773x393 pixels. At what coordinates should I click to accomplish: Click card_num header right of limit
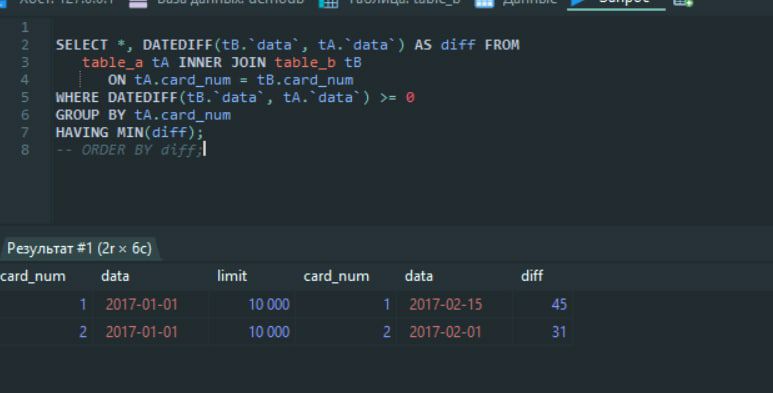[337, 276]
